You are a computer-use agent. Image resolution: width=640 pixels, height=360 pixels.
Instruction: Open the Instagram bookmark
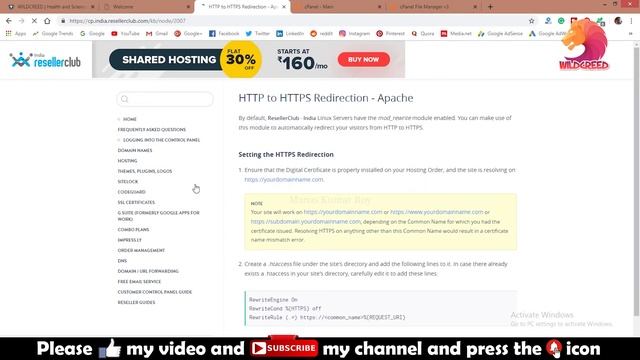(x=354, y=33)
